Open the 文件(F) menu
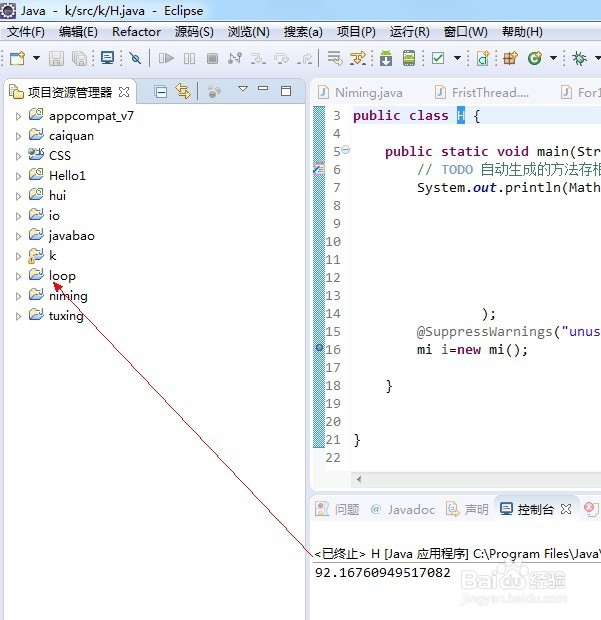 tap(26, 32)
